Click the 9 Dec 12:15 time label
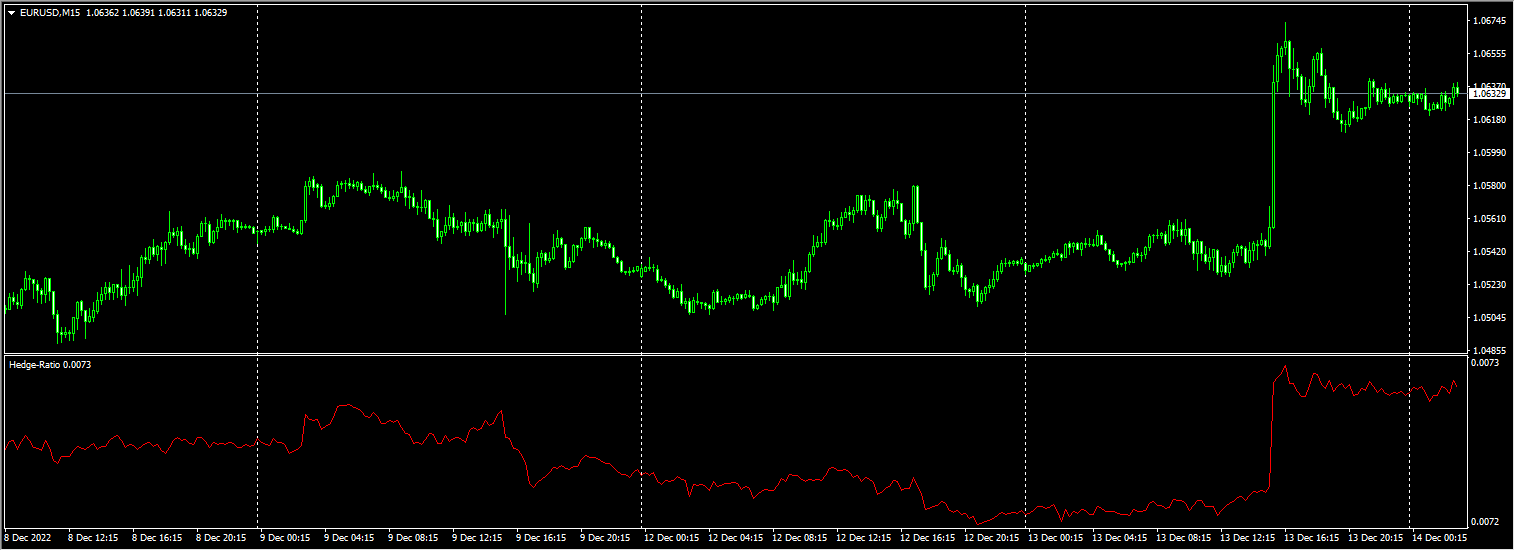 coord(477,537)
